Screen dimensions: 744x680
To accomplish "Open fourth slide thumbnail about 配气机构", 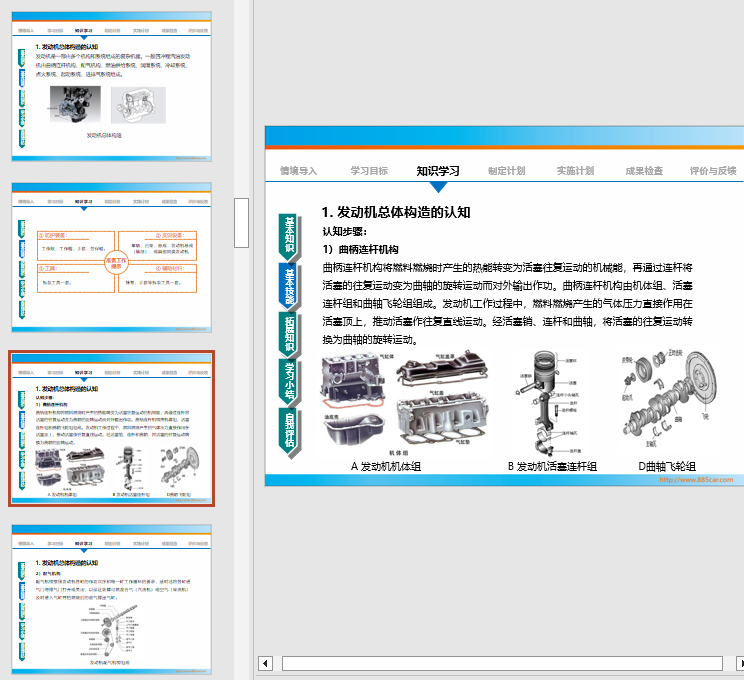I will click(x=112, y=599).
